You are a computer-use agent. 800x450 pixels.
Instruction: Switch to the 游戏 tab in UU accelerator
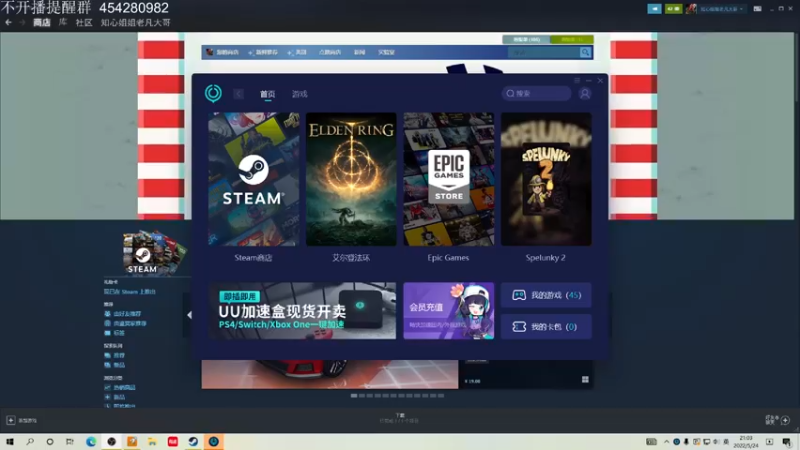click(299, 94)
